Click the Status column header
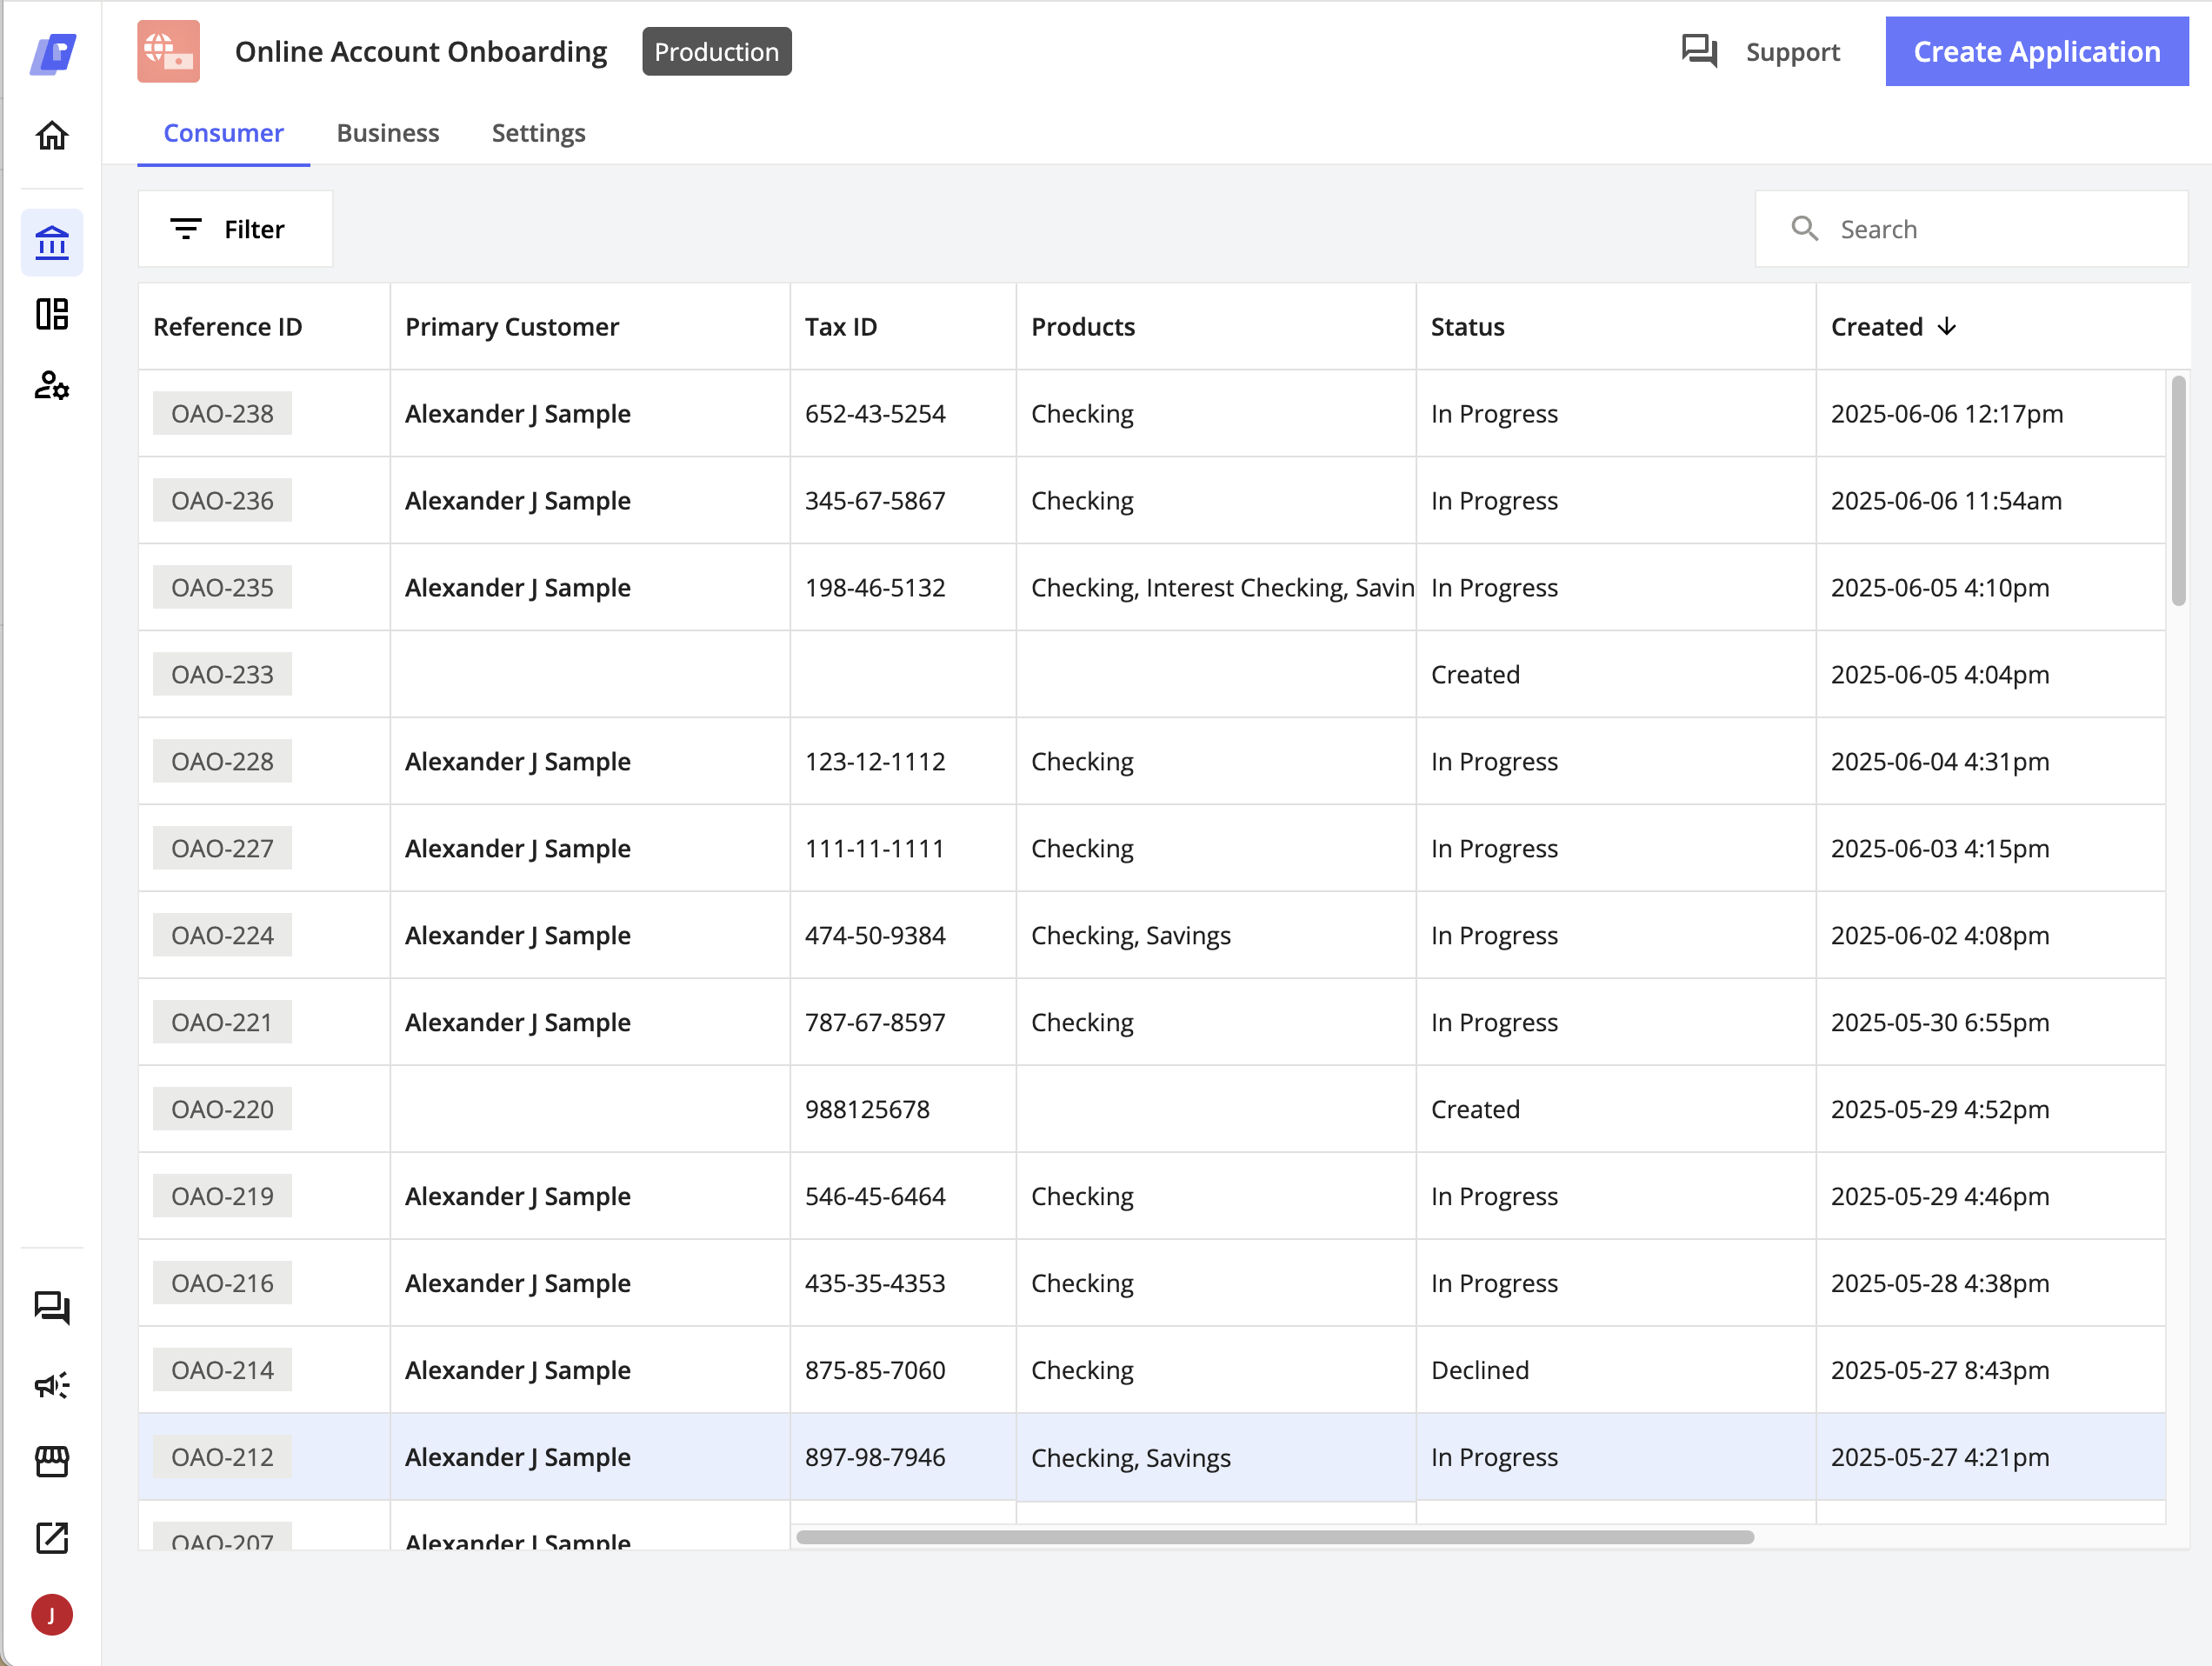Image resolution: width=2212 pixels, height=1666 pixels. [x=1467, y=327]
